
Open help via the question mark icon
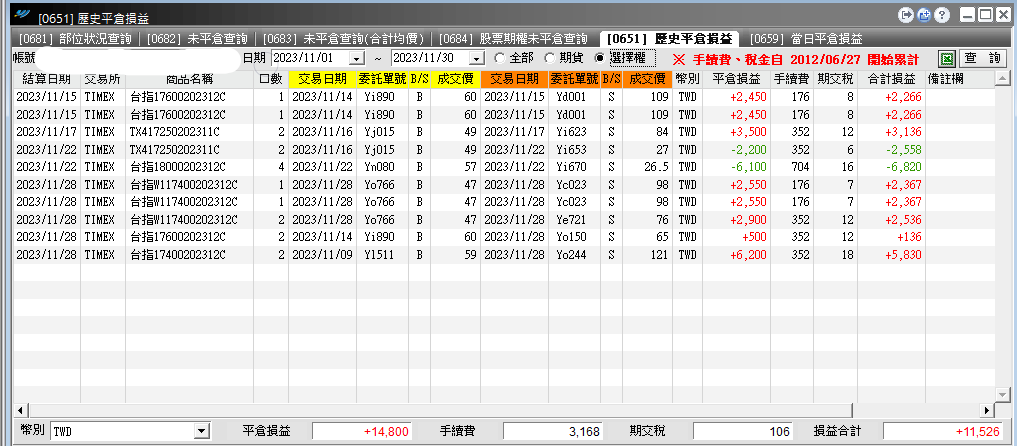[x=942, y=14]
